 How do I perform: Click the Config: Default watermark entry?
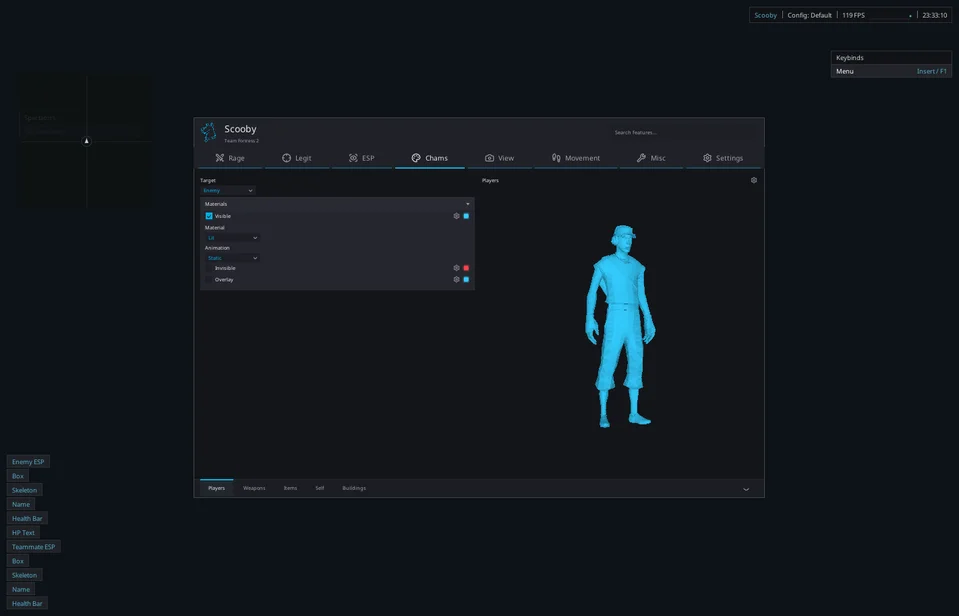[x=809, y=15]
